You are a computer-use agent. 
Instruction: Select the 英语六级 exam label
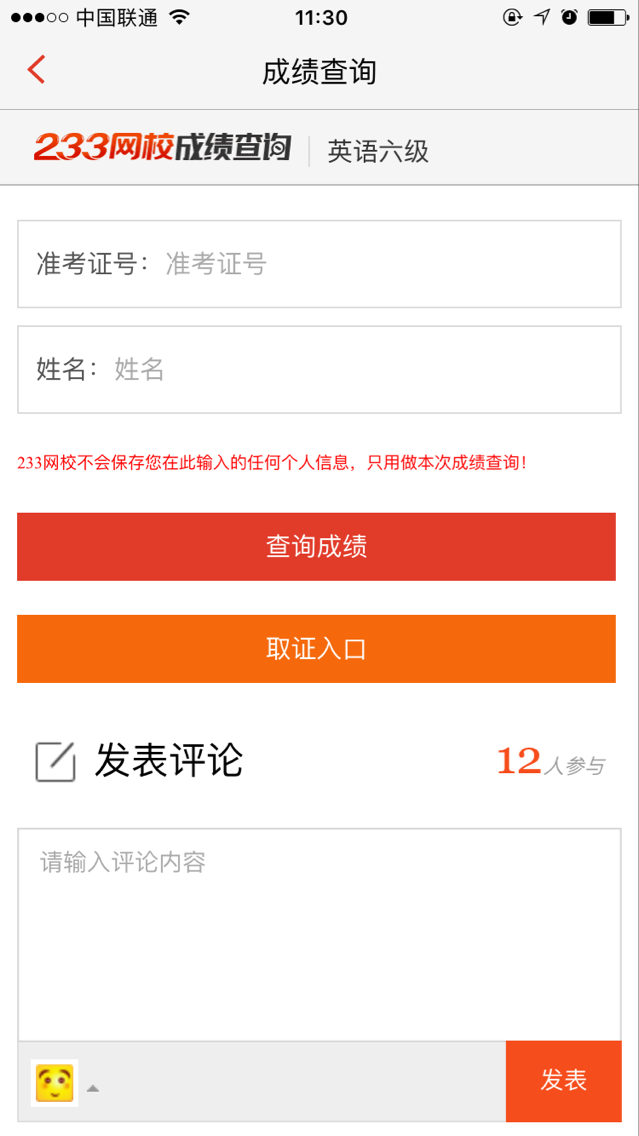pyautogui.click(x=378, y=151)
